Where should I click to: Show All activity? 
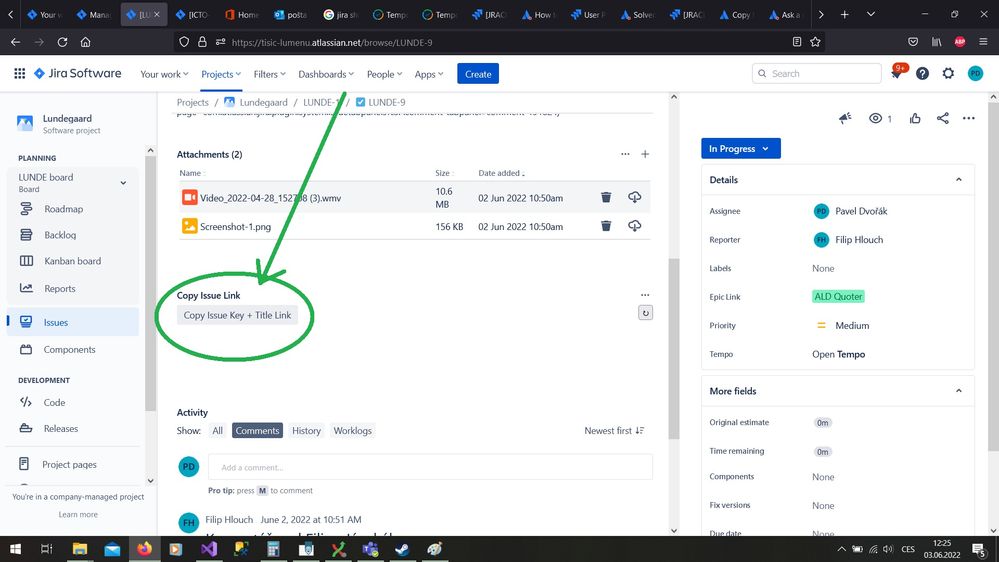217,431
